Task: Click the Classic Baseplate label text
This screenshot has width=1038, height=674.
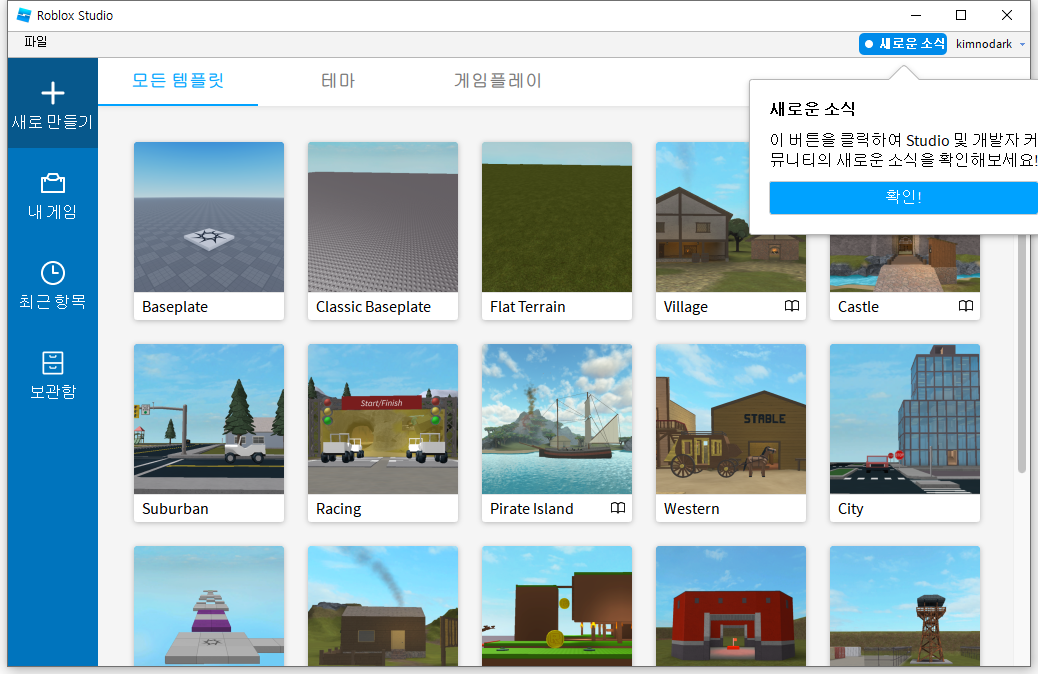Action: [x=373, y=307]
